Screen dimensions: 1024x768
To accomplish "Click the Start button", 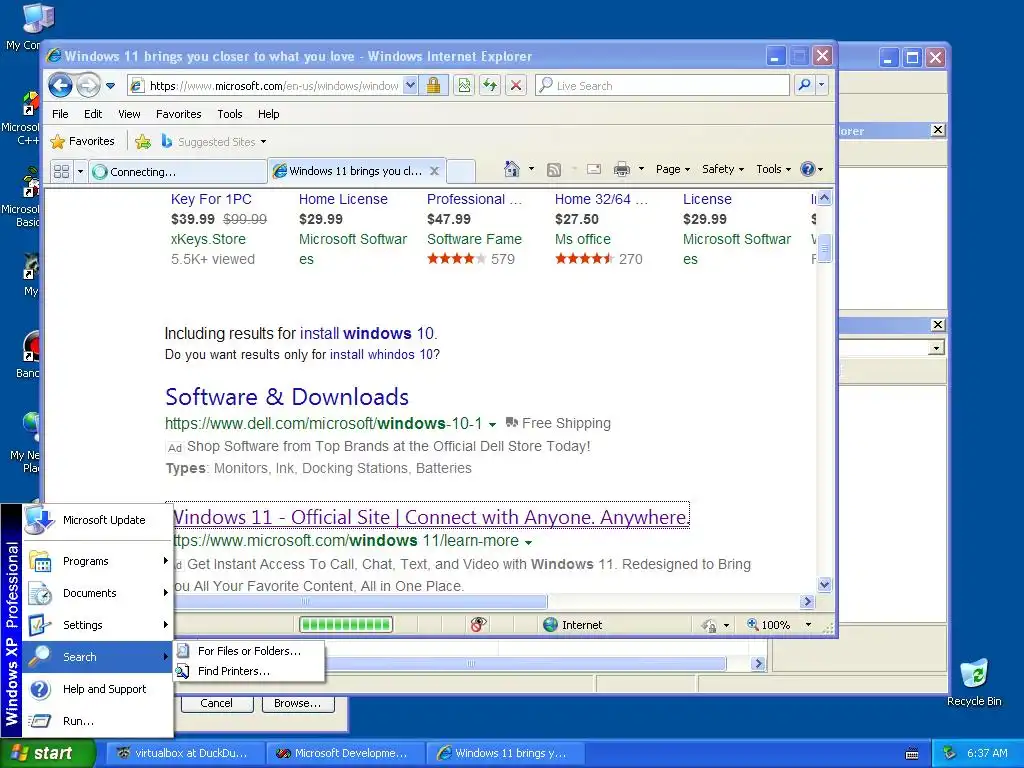I will pyautogui.click(x=47, y=753).
